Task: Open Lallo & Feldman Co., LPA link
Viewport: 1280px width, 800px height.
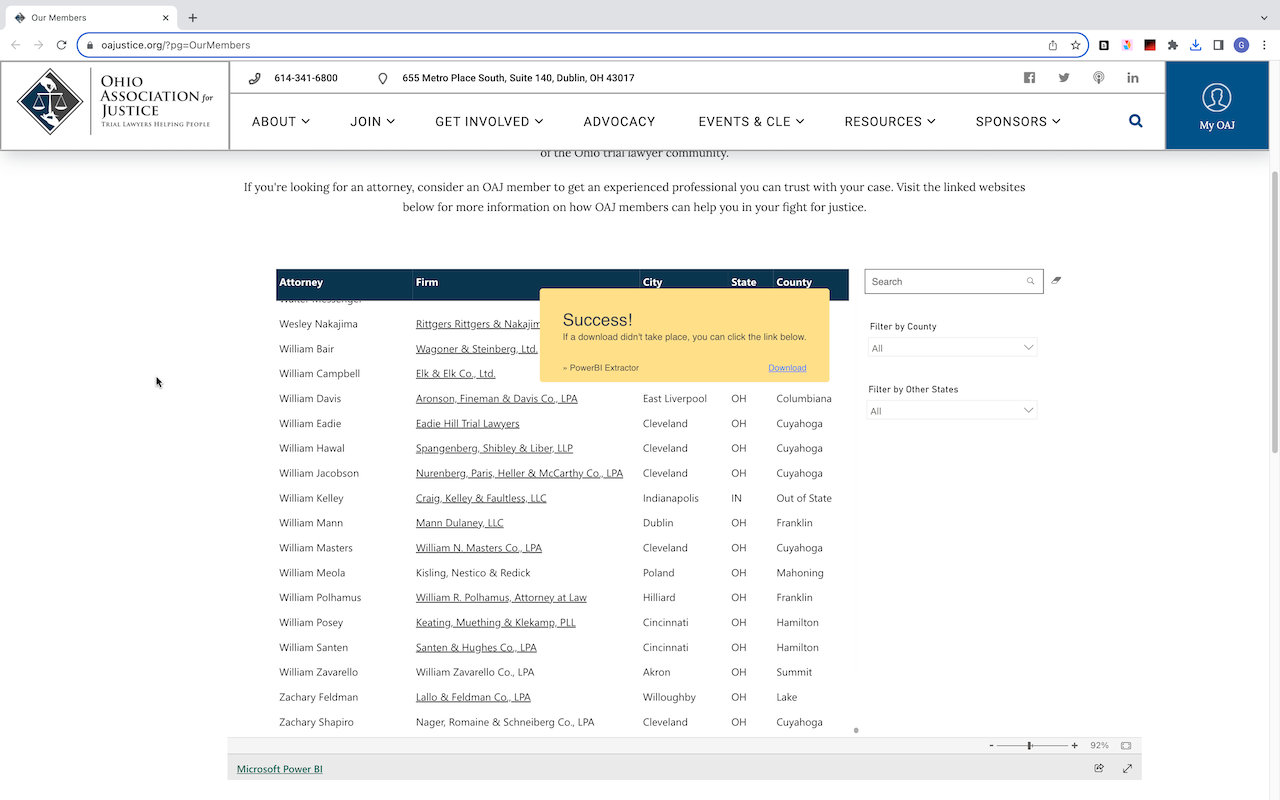Action: (x=473, y=697)
